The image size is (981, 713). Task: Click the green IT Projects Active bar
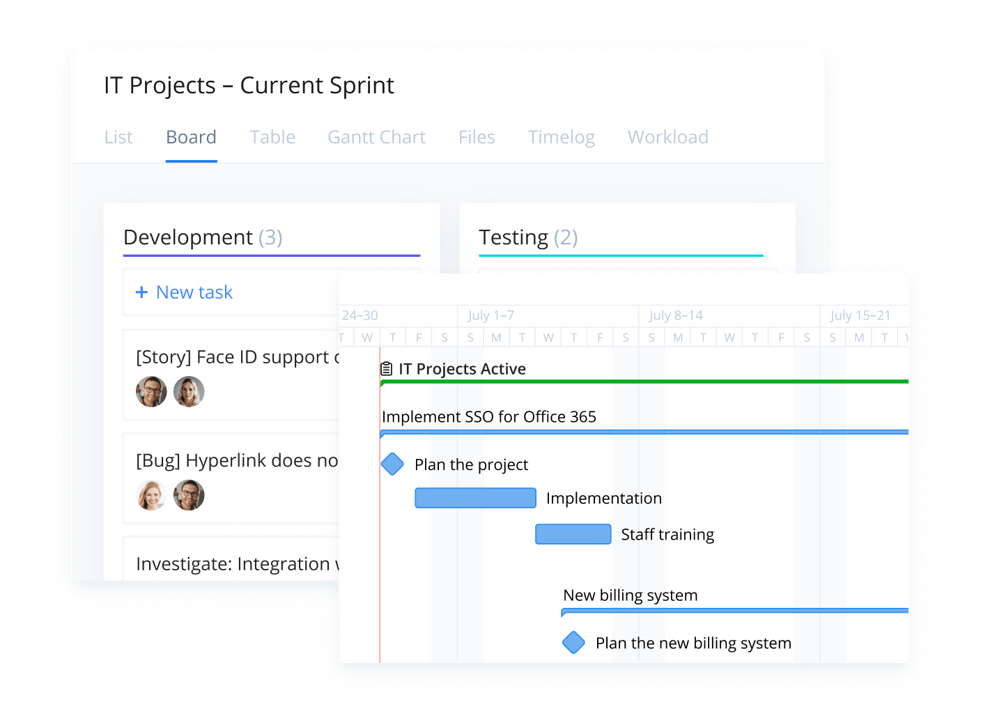point(644,382)
